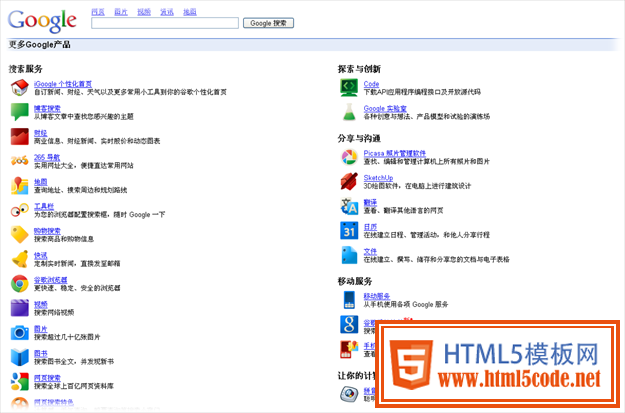This screenshot has width=625, height=413.
Task: Follow the SketchUp link
Action: (x=378, y=178)
